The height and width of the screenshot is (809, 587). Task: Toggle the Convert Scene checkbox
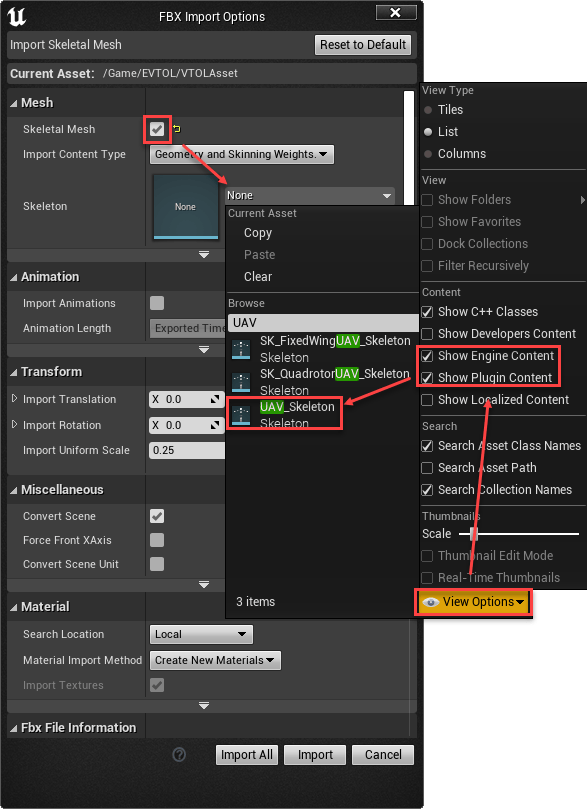pyautogui.click(x=157, y=516)
